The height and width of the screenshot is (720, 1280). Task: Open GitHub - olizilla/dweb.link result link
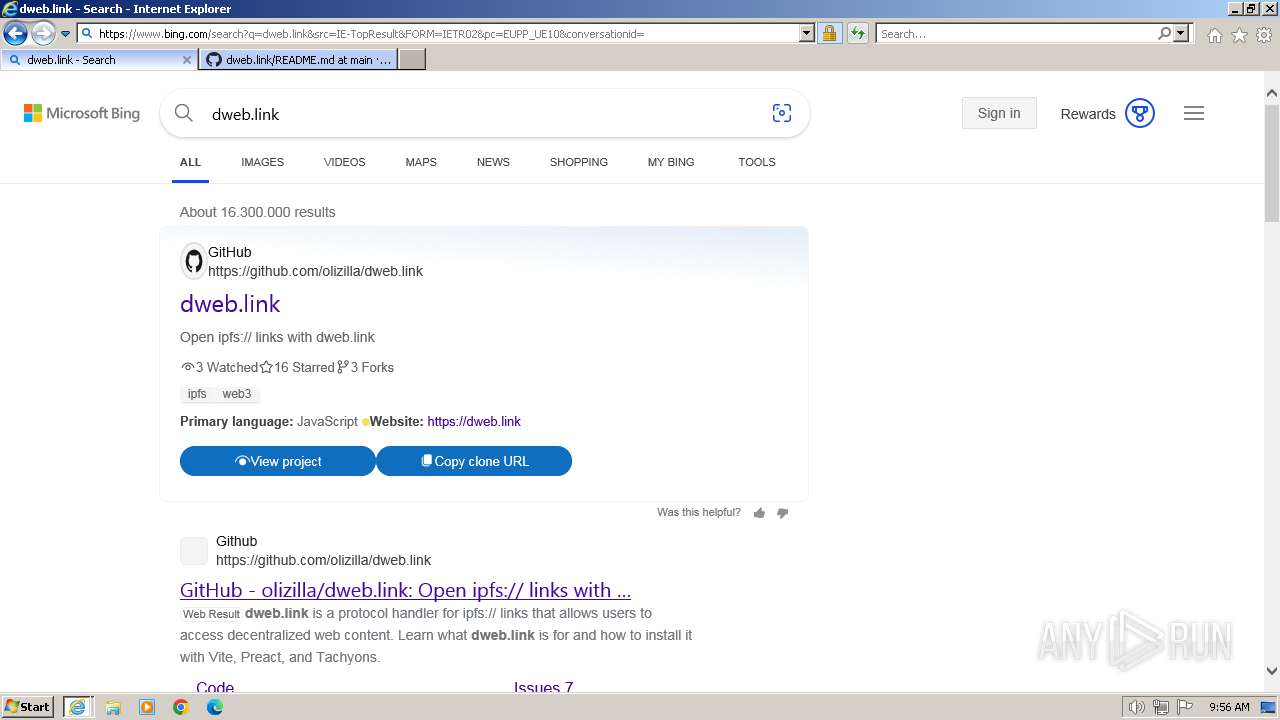click(405, 590)
